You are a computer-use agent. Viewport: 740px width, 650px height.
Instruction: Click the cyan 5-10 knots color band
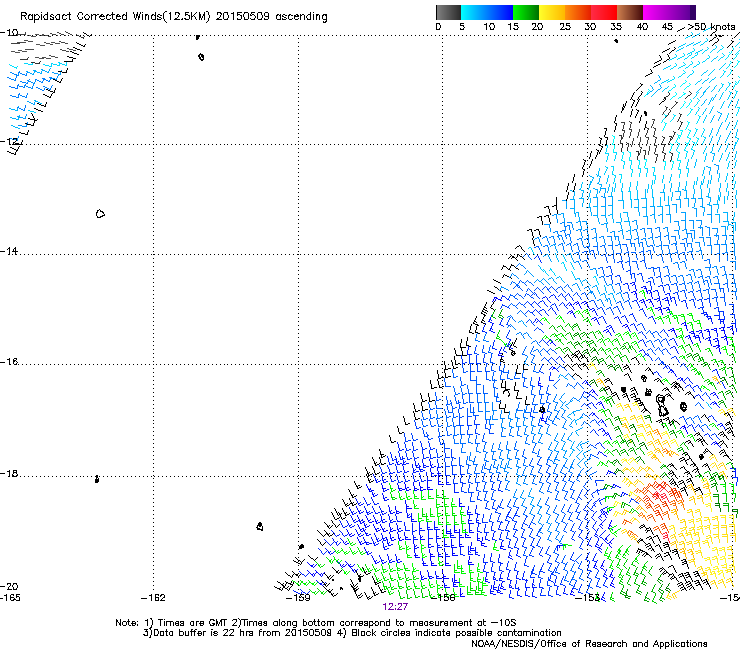click(x=474, y=12)
